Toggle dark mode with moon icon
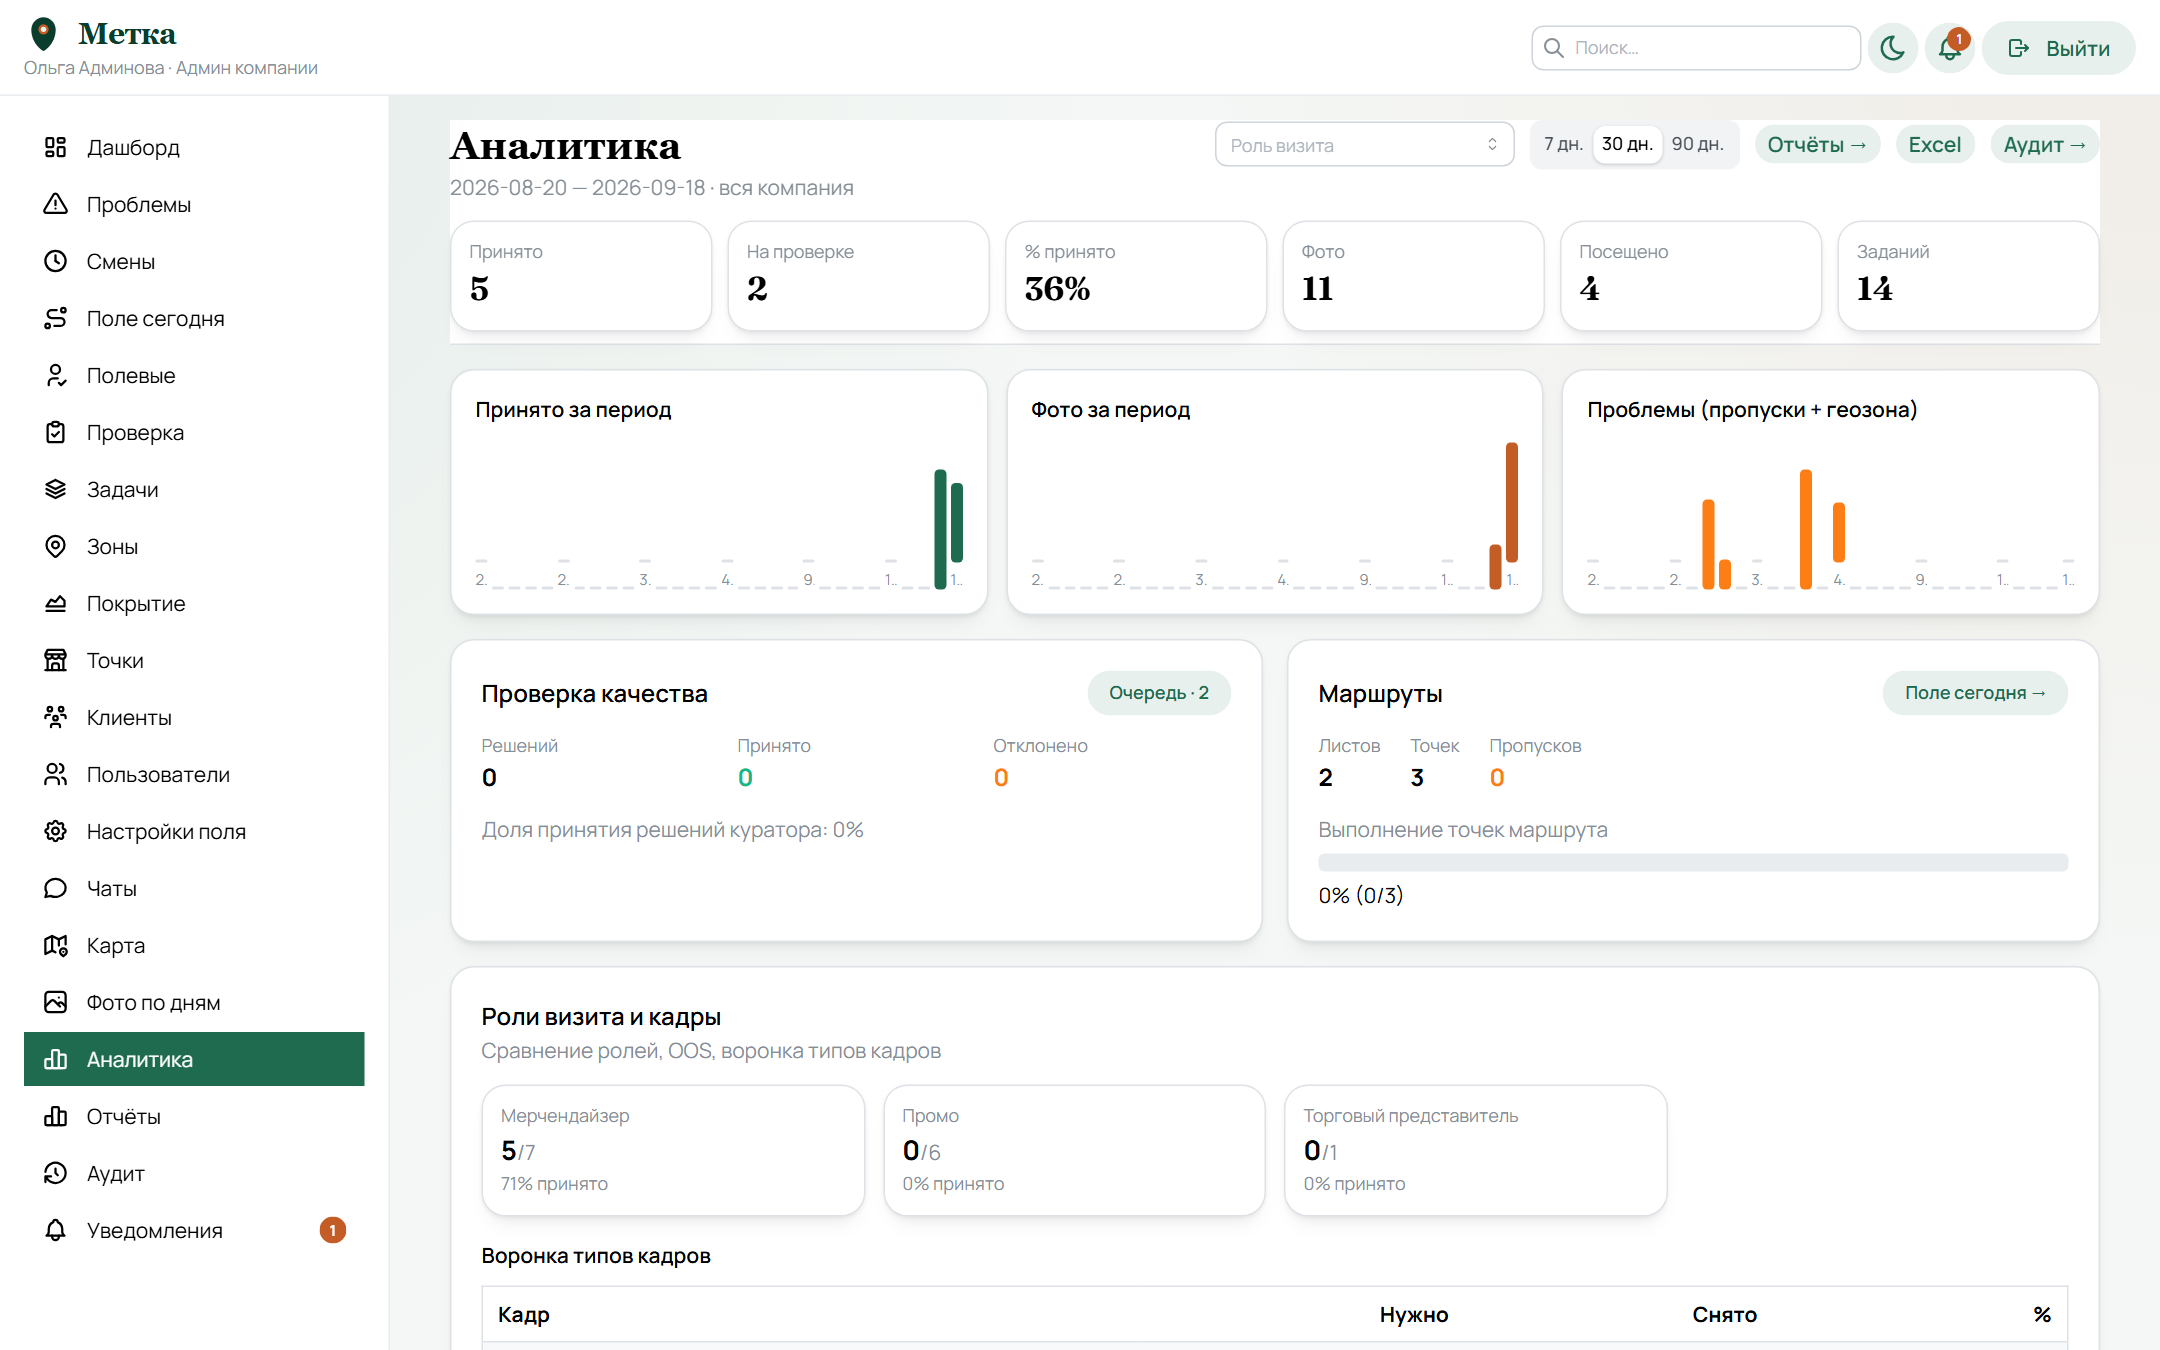Image resolution: width=2160 pixels, height=1350 pixels. tap(1892, 48)
